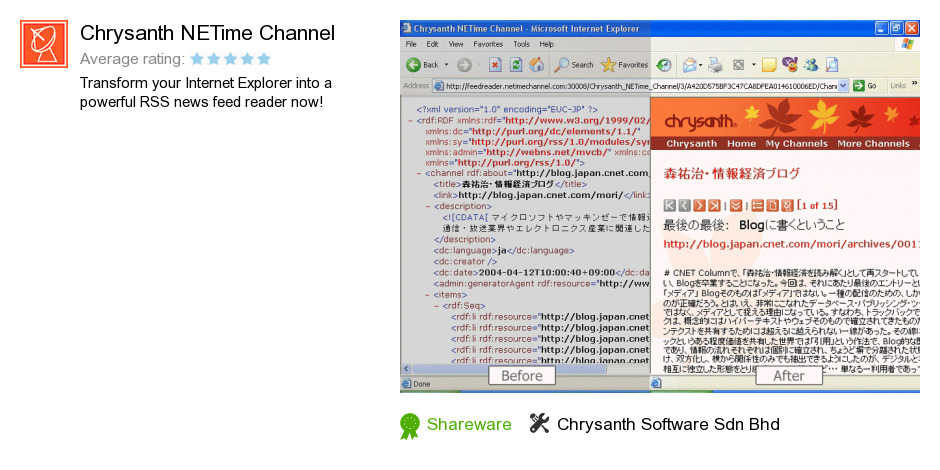Open the Help menu
This screenshot has width=940, height=470.
tap(547, 44)
